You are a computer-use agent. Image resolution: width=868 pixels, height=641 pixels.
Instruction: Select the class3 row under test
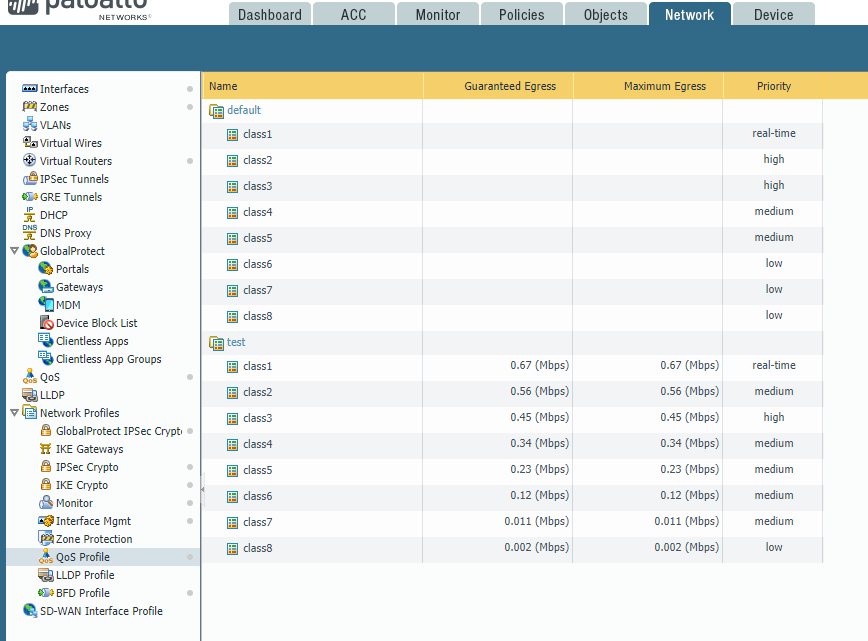pyautogui.click(x=257, y=418)
